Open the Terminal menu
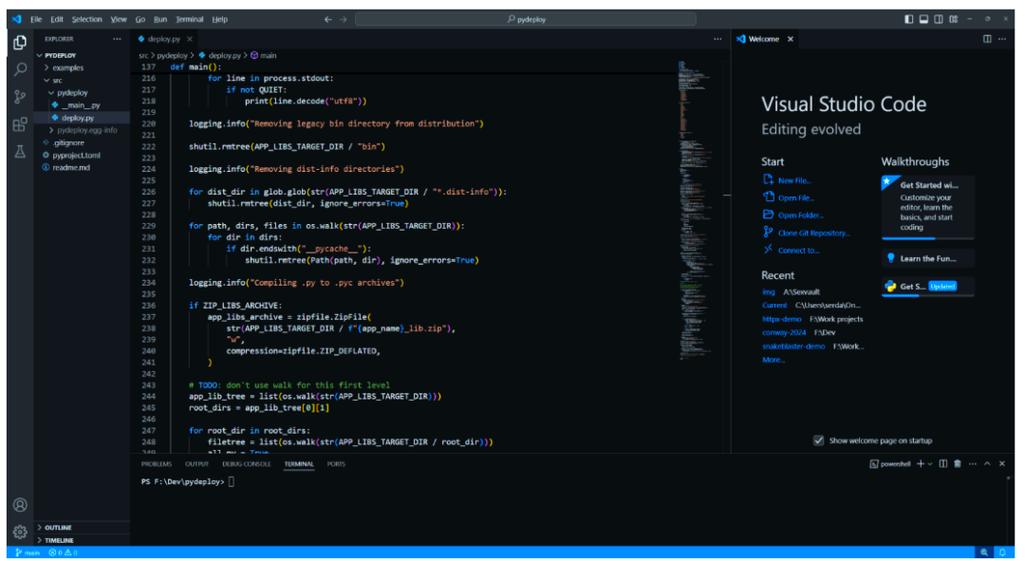 pos(189,19)
